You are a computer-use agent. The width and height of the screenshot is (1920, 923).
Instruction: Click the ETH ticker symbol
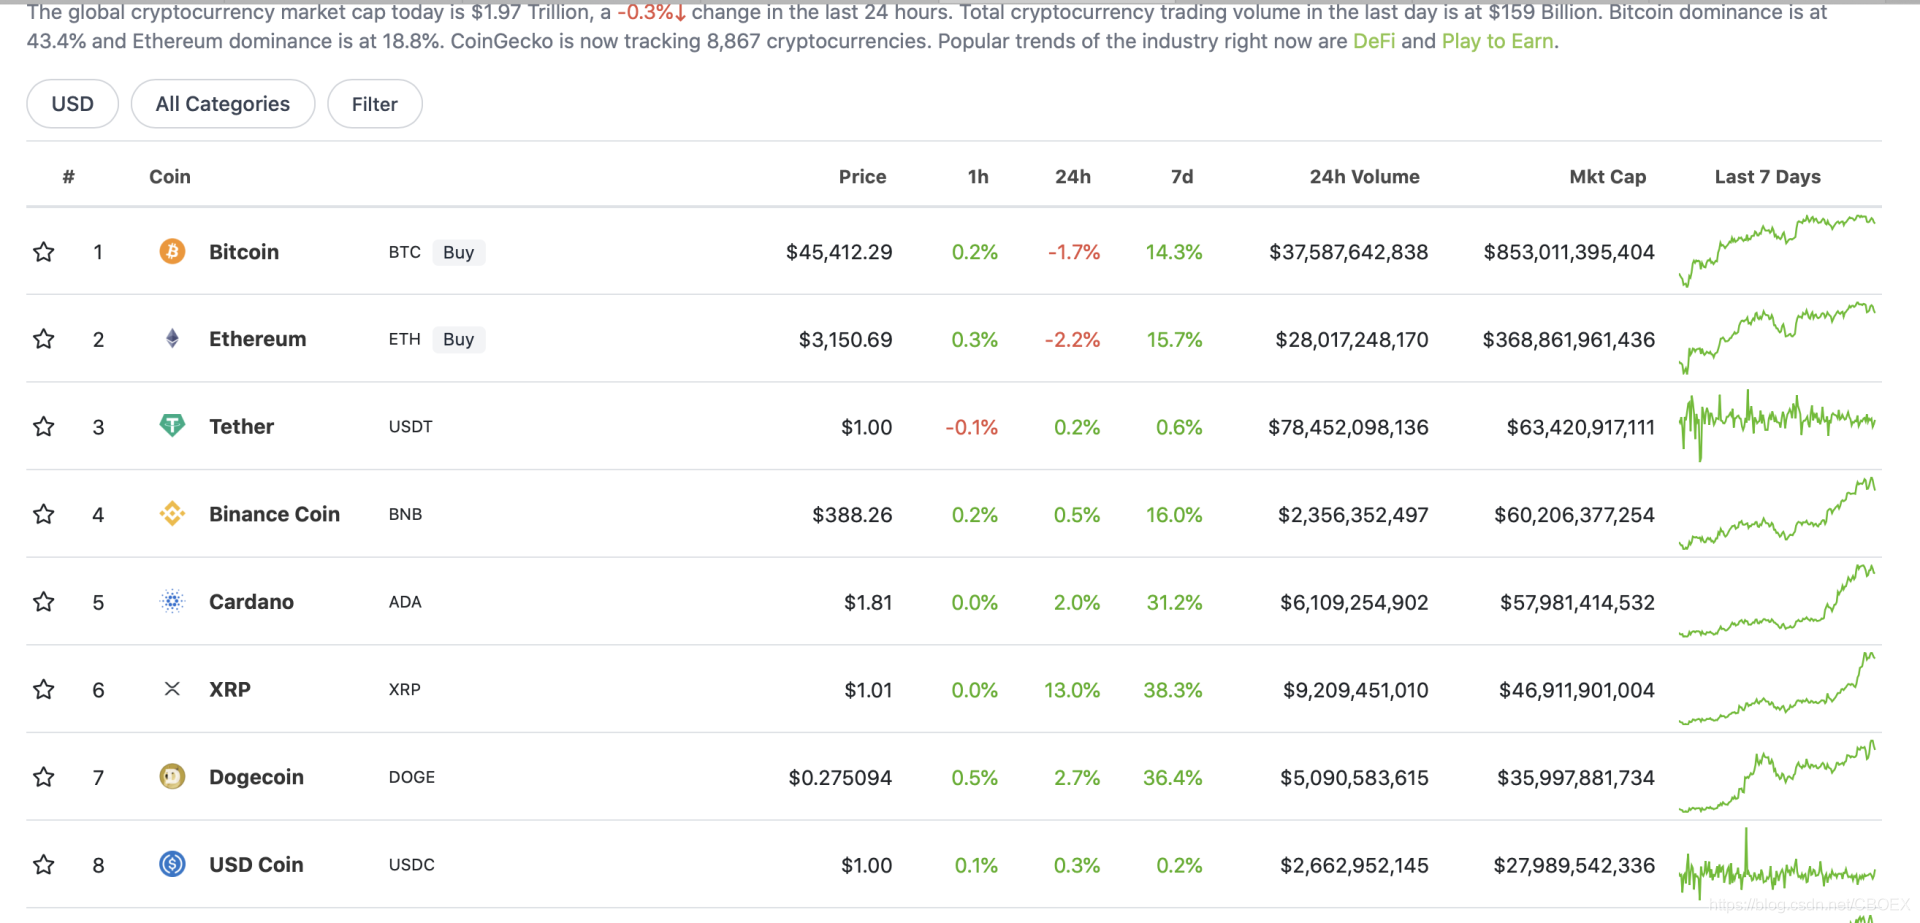click(405, 339)
